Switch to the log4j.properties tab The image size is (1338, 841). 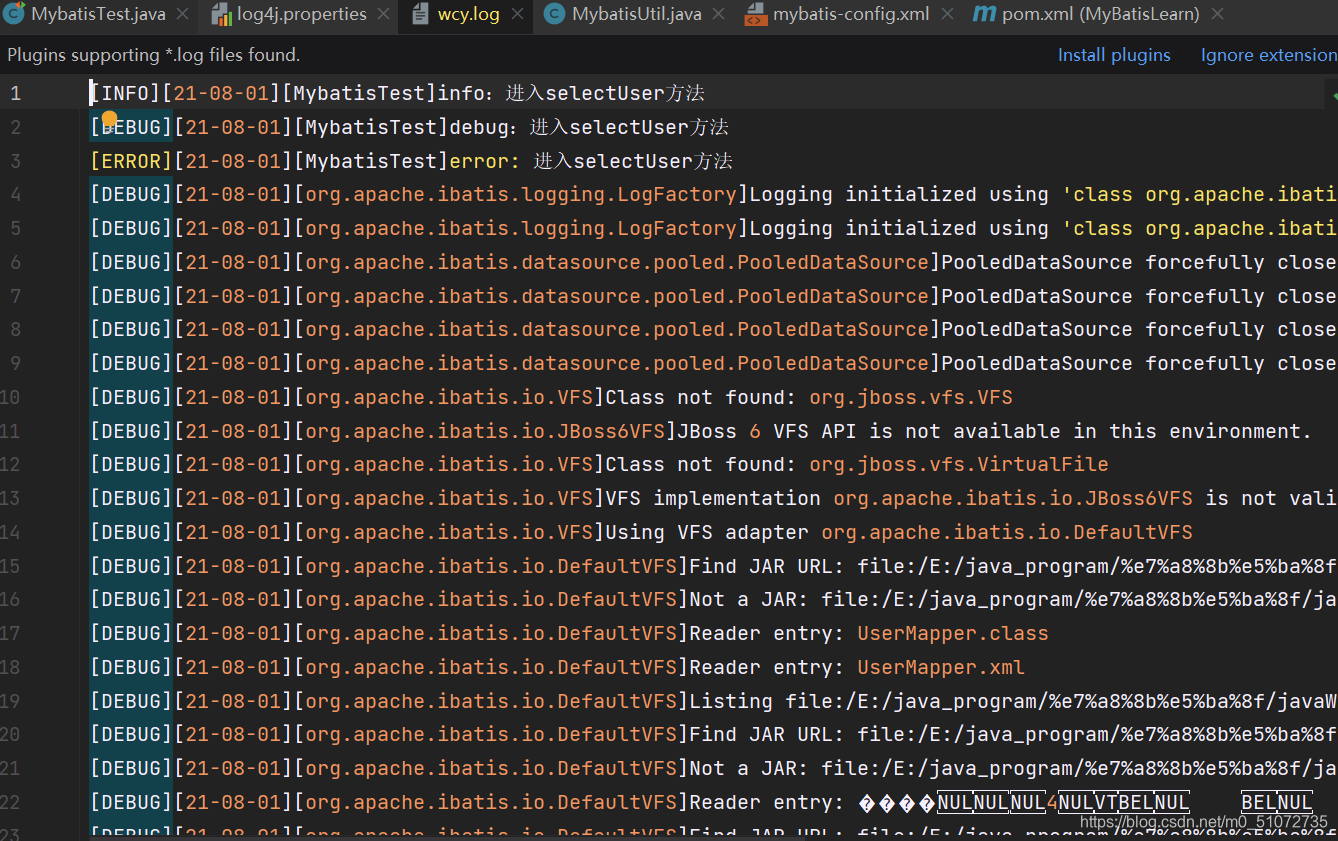click(302, 15)
